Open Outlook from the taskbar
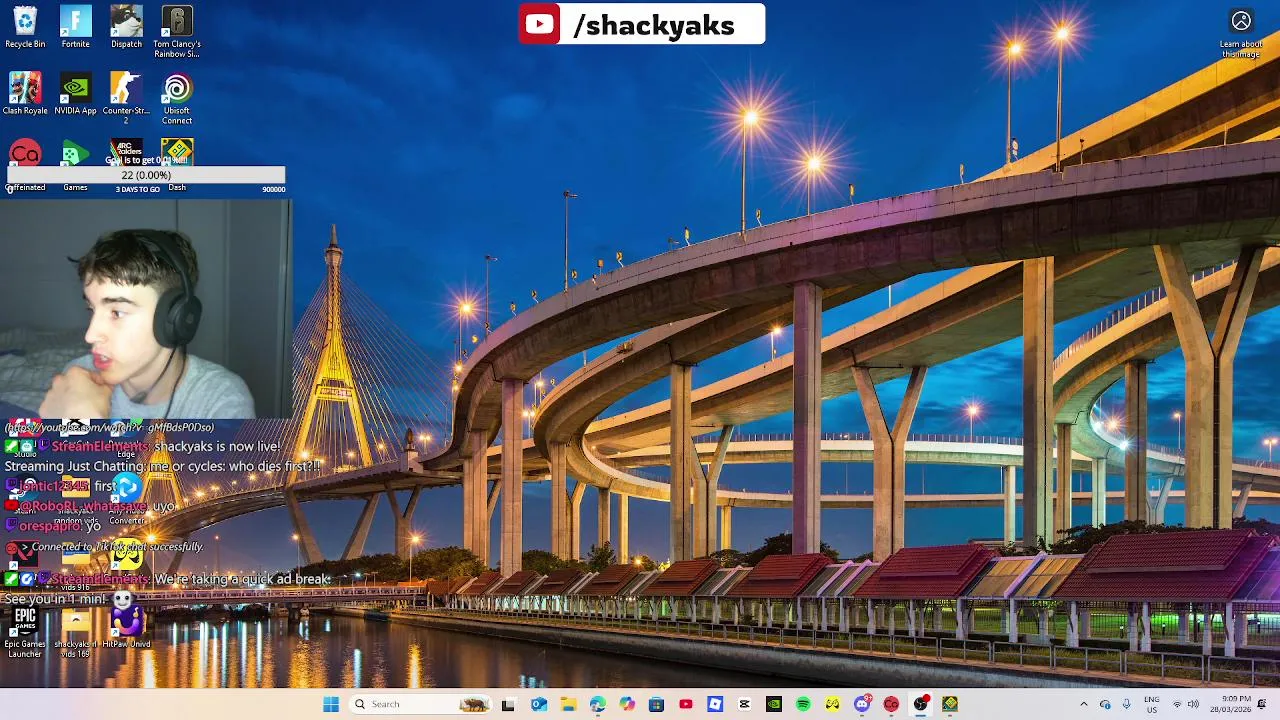 pyautogui.click(x=538, y=704)
